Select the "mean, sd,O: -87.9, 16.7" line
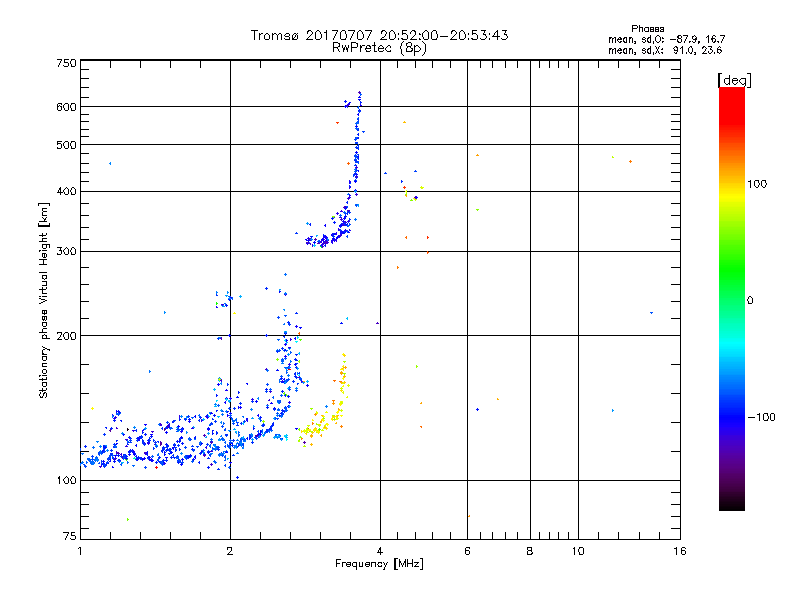This screenshot has width=800, height=600. coord(666,39)
